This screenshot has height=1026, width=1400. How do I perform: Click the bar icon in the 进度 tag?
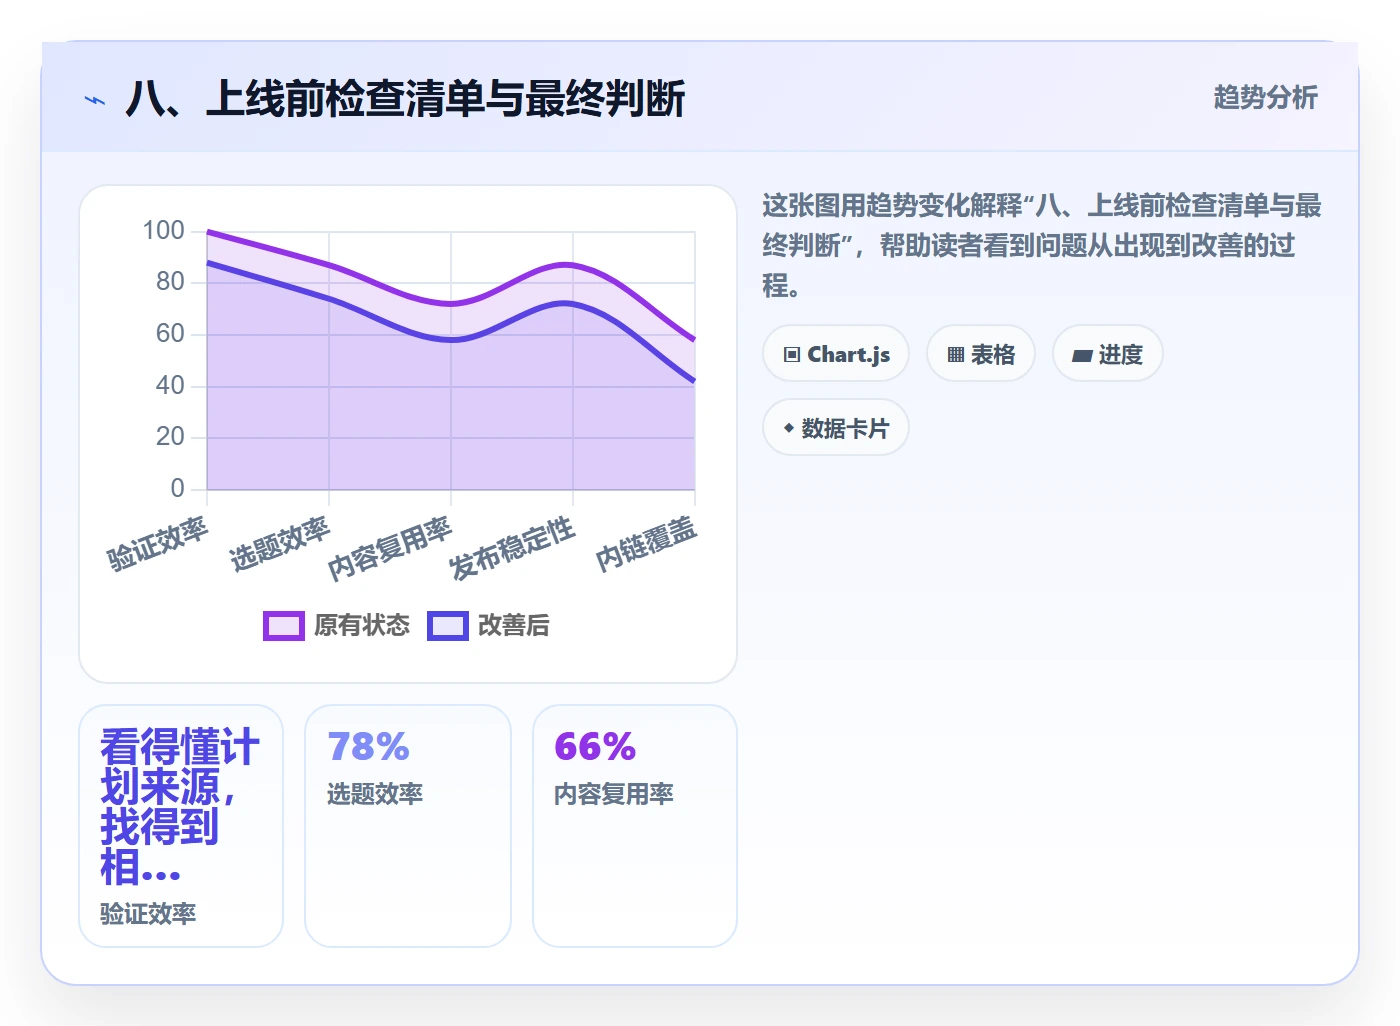click(1082, 355)
